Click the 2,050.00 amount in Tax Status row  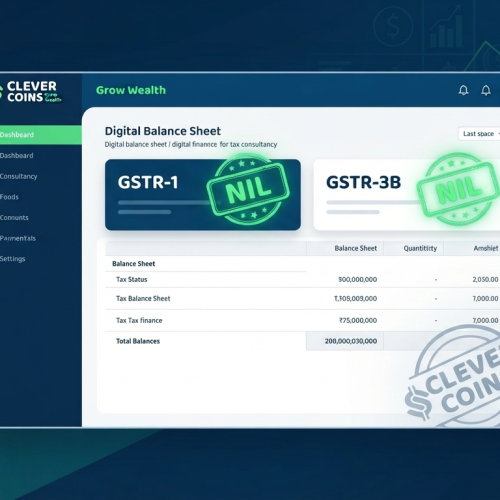(485, 279)
